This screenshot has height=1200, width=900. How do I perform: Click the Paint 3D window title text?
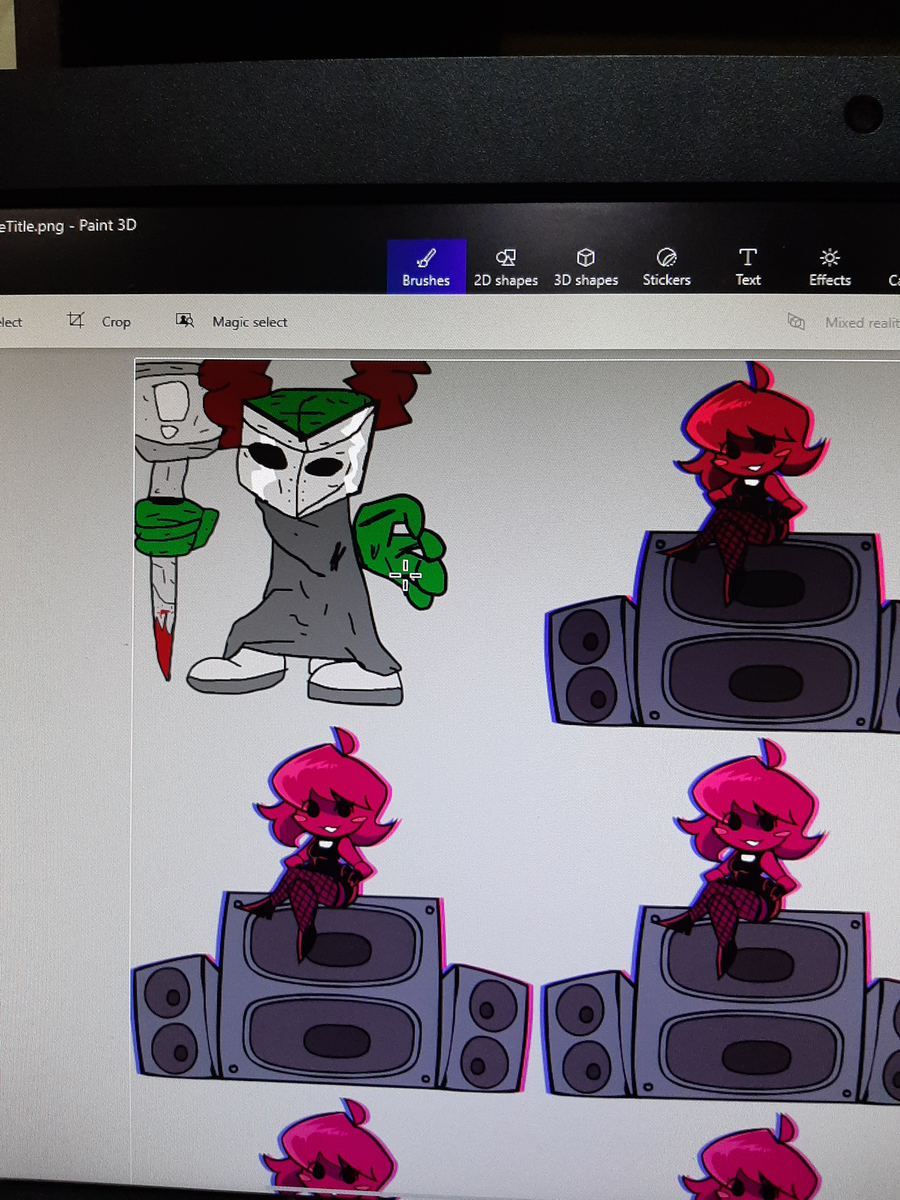coord(68,225)
